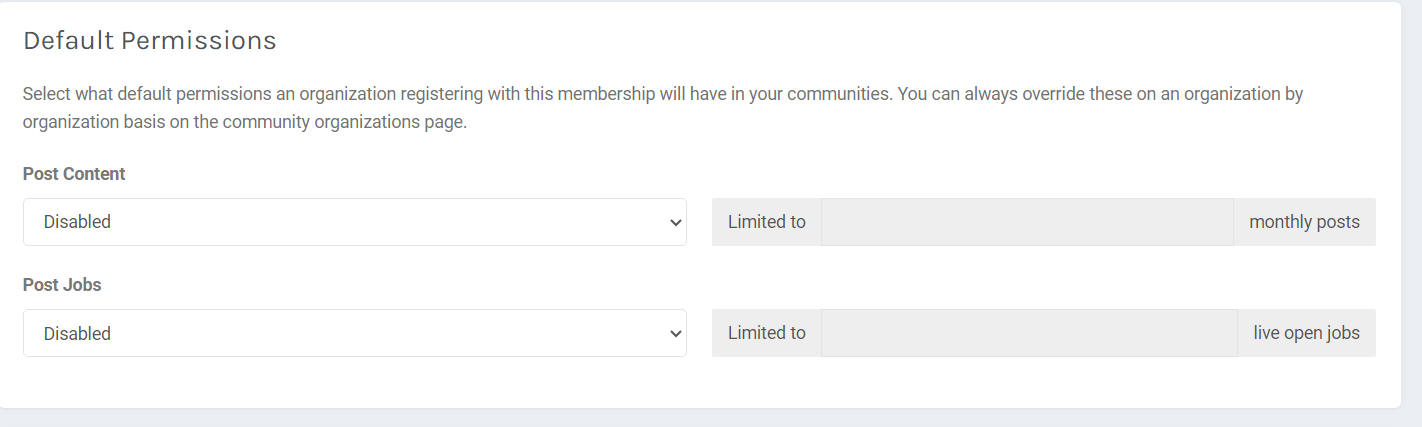Click the monthly posts limit input field
Image resolution: width=1422 pixels, height=427 pixels.
point(1027,222)
